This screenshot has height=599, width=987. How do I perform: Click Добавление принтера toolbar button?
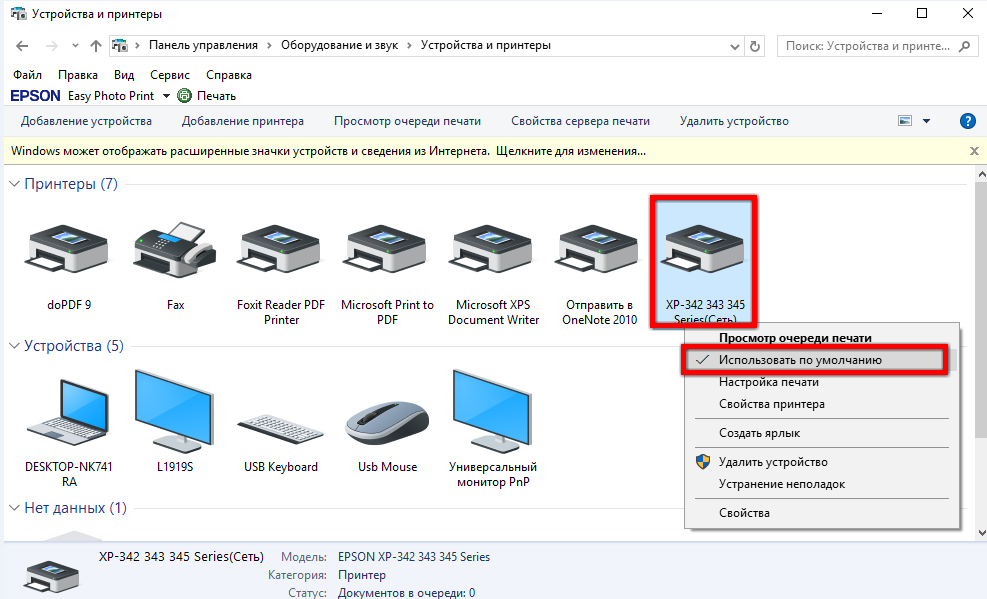point(243,121)
